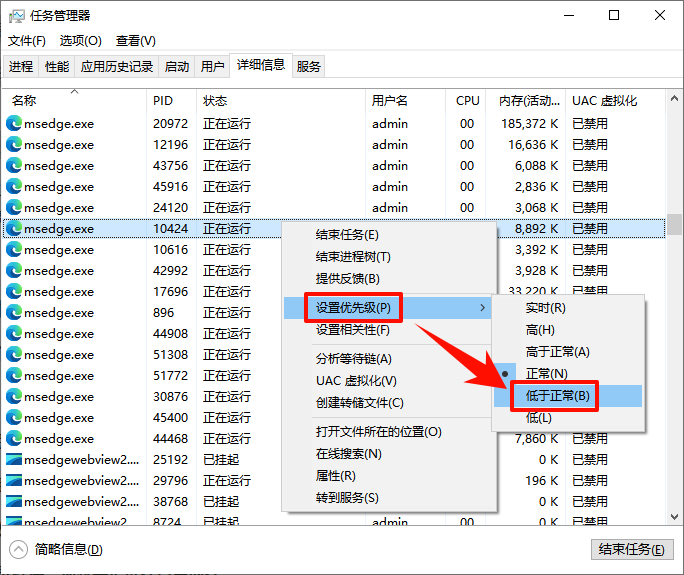
Task: Select 高(H) priority
Action: pos(568,330)
